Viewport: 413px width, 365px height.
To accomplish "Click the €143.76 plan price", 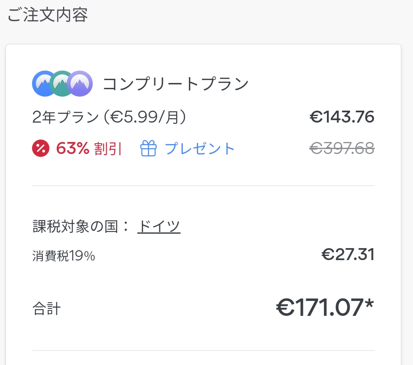I will [342, 117].
